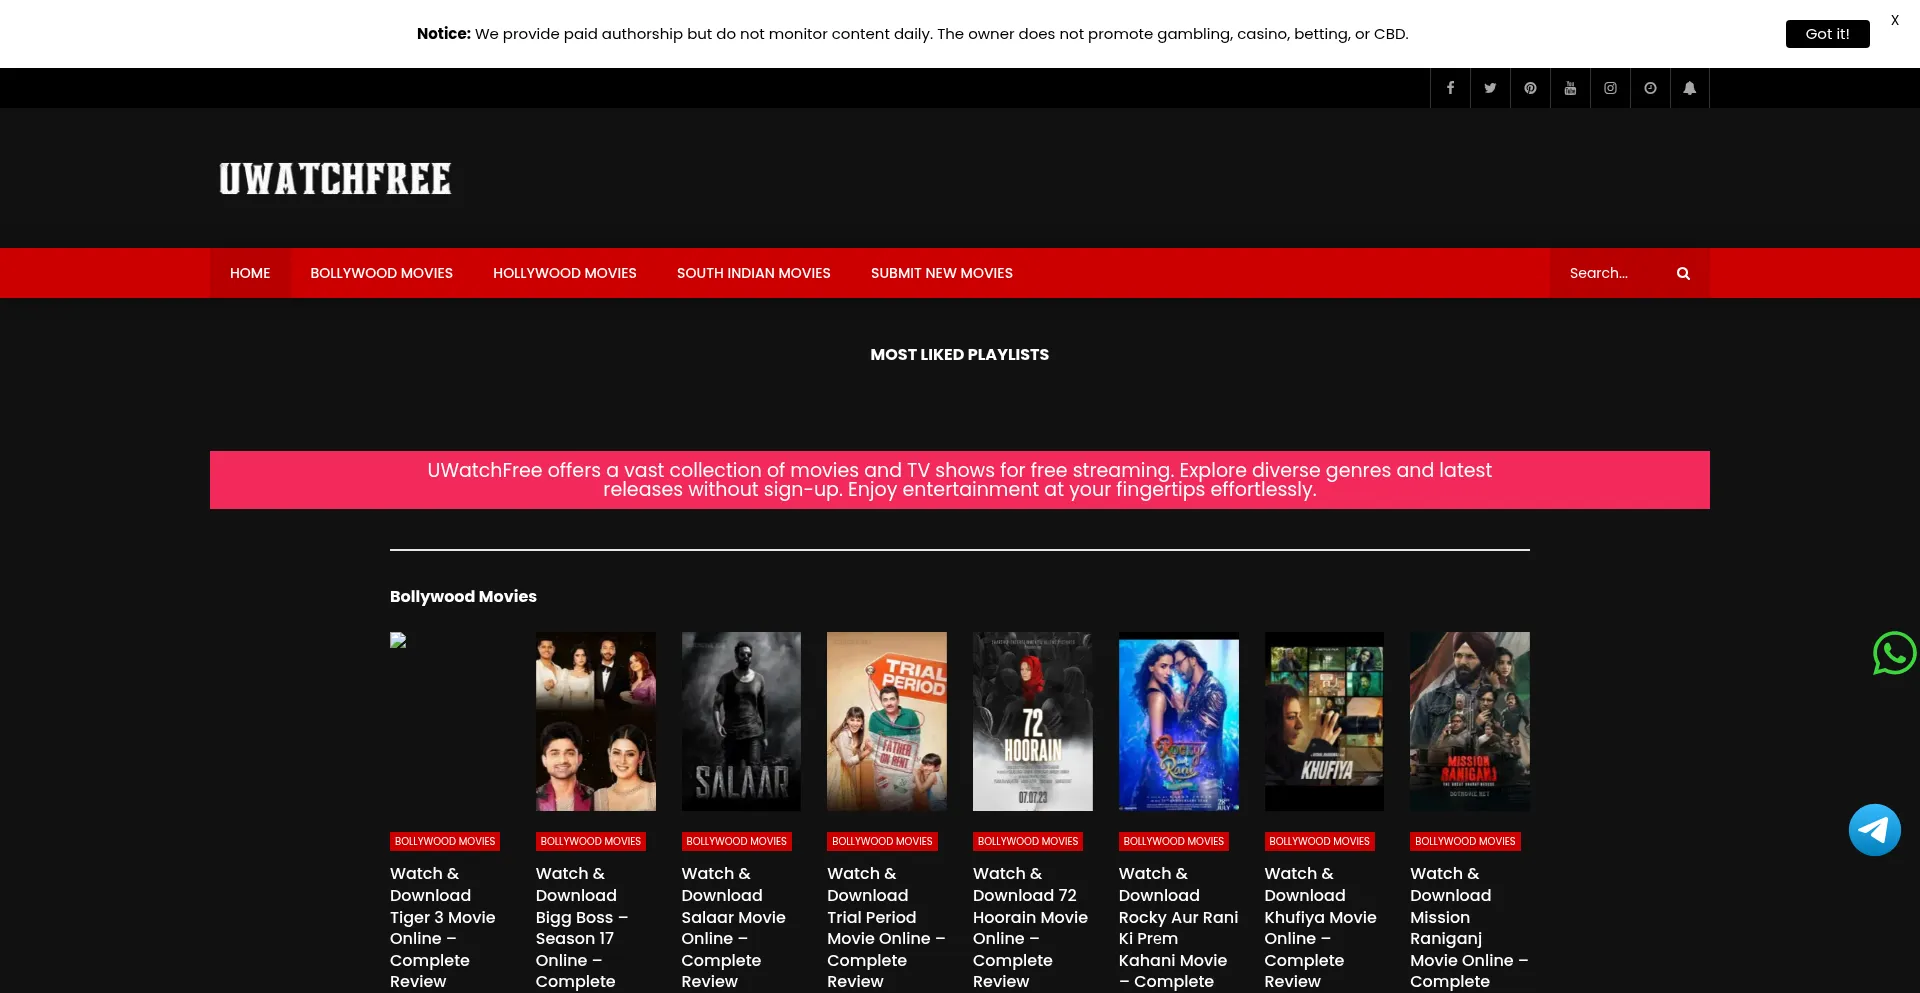Click the Notice text in top banner

912,34
